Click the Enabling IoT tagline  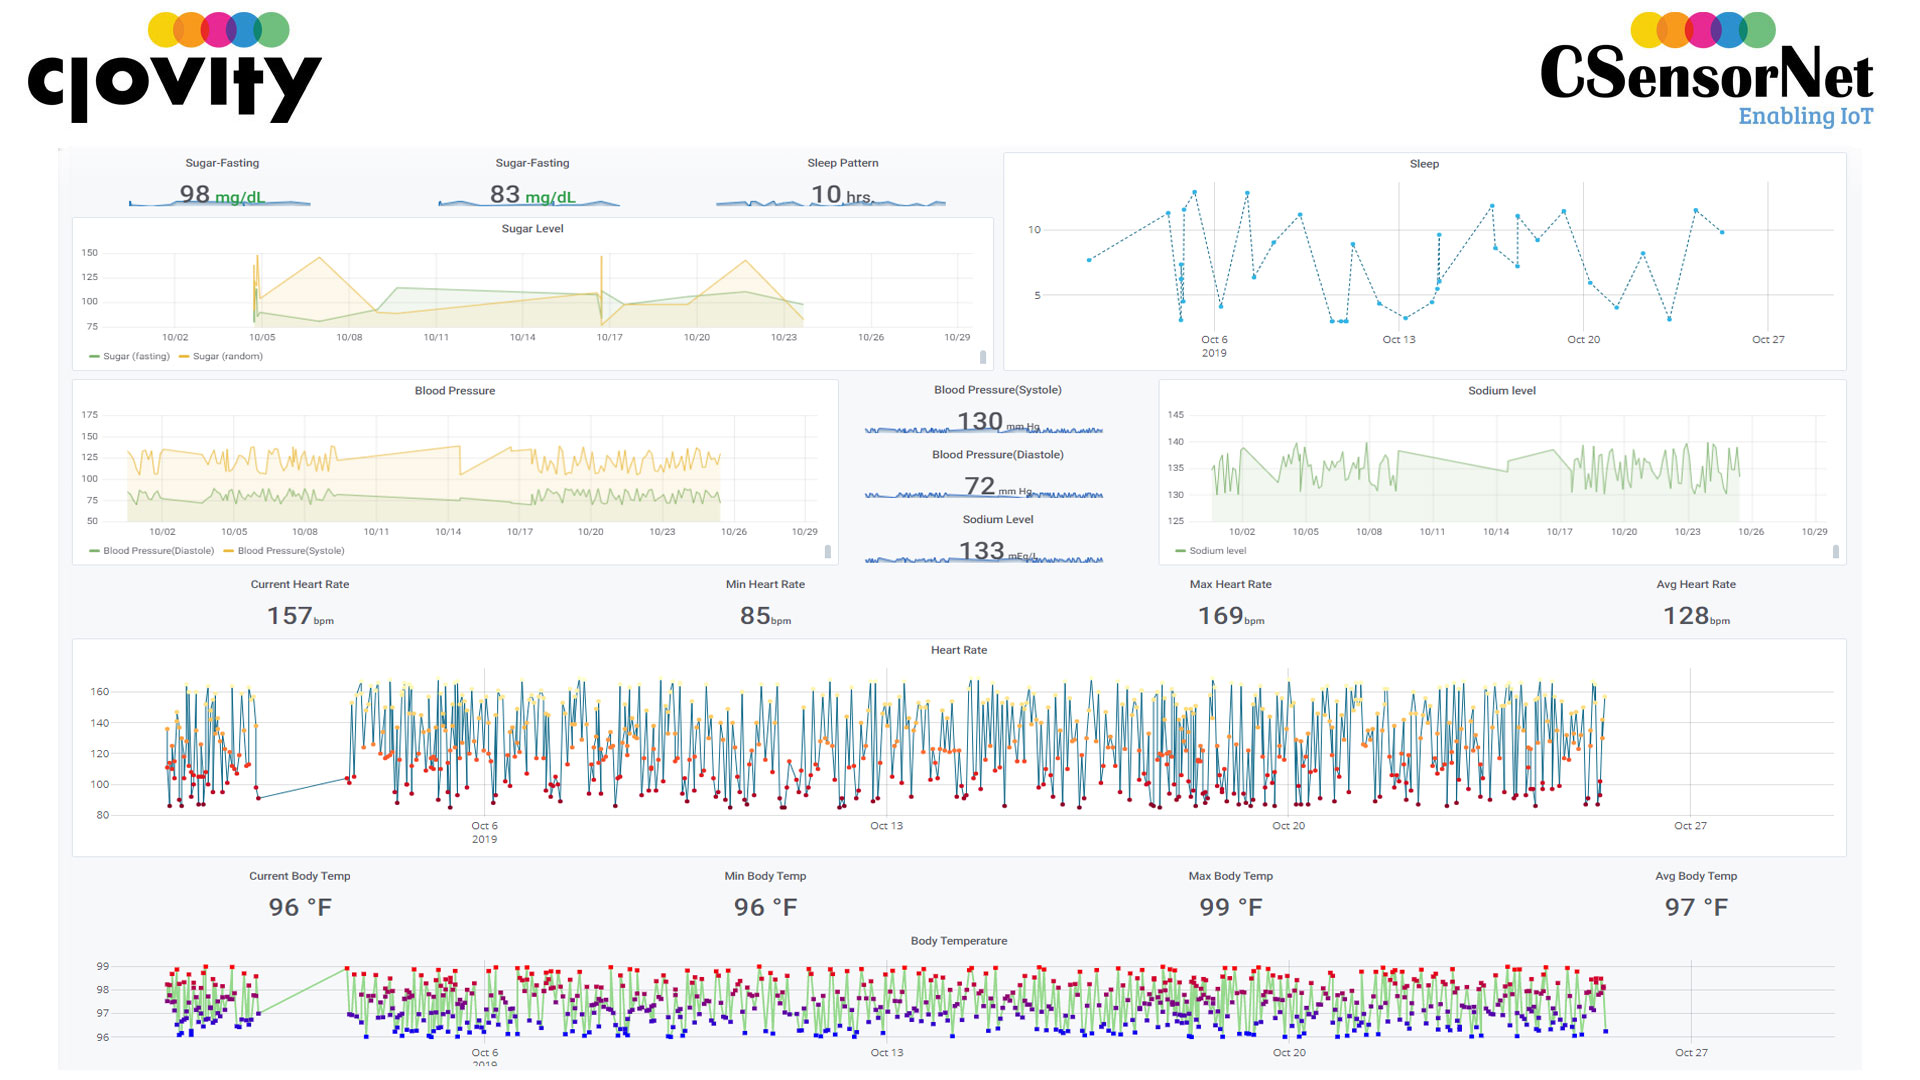(x=1805, y=116)
